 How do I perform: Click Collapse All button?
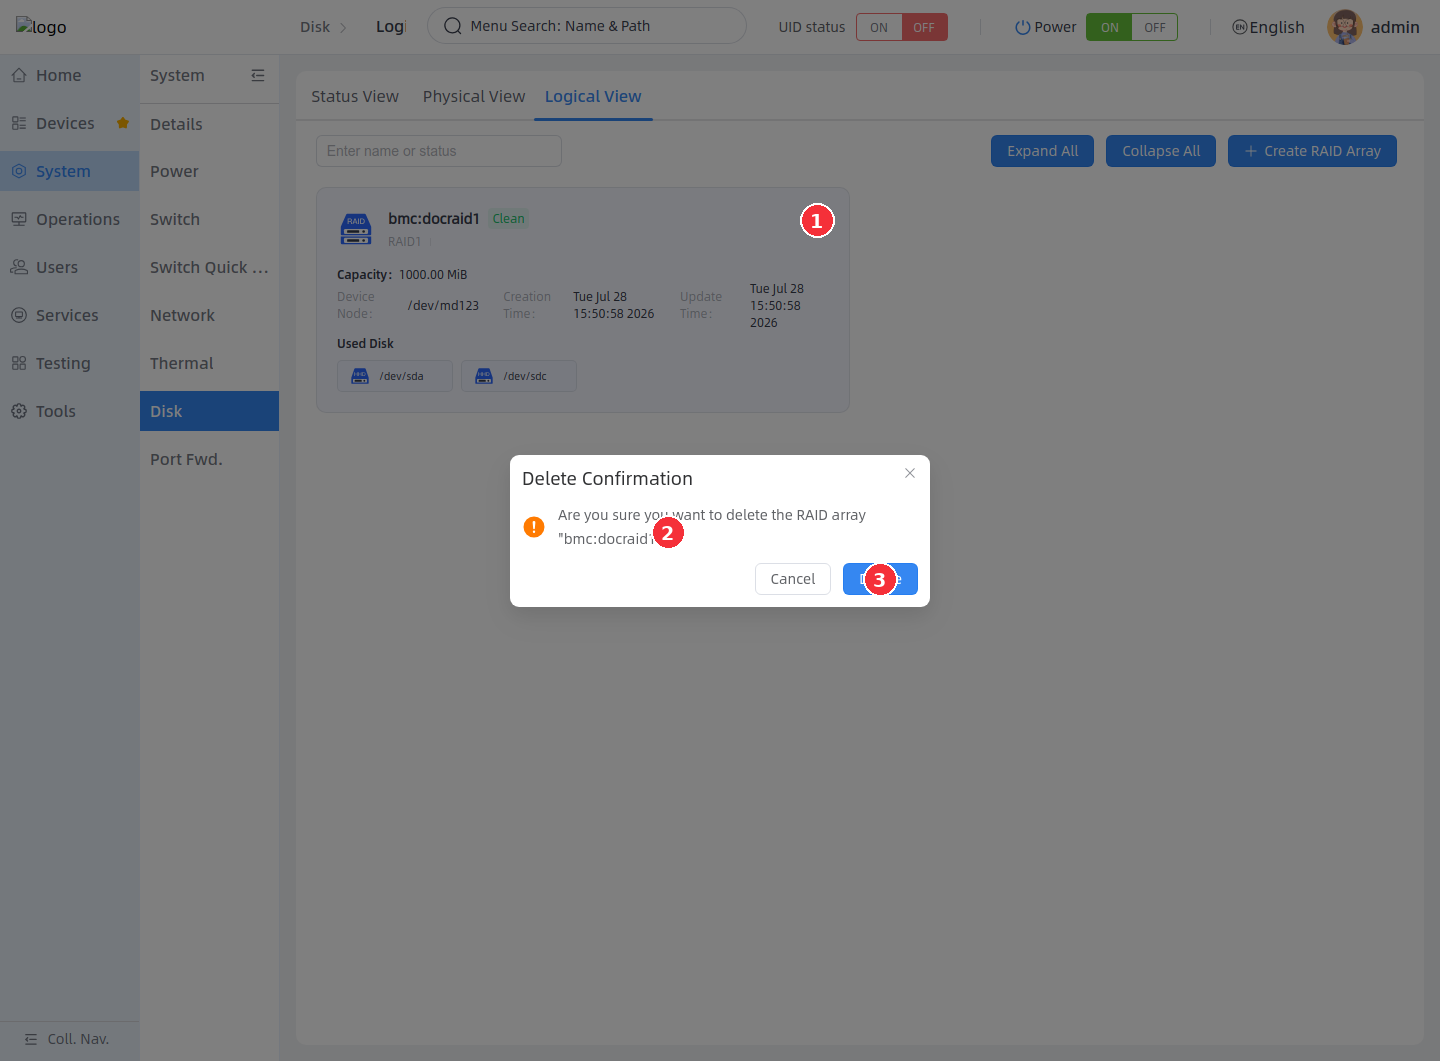point(1161,151)
